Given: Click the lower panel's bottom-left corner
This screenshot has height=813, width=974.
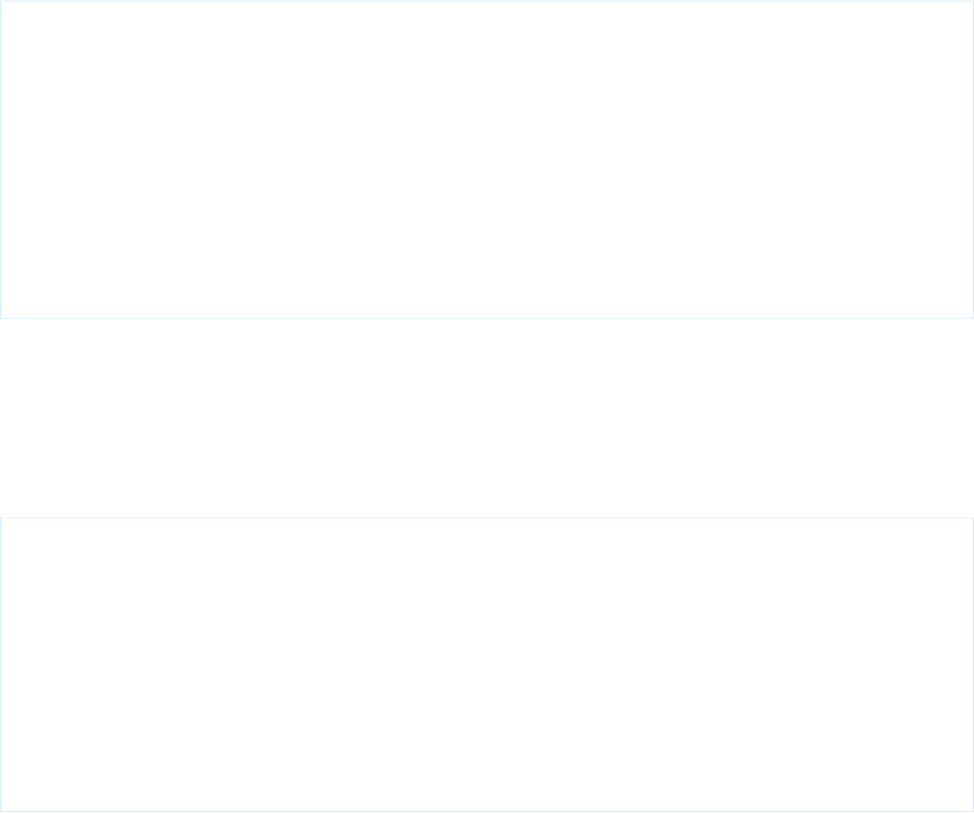Looking at the screenshot, I should click(1, 812).
